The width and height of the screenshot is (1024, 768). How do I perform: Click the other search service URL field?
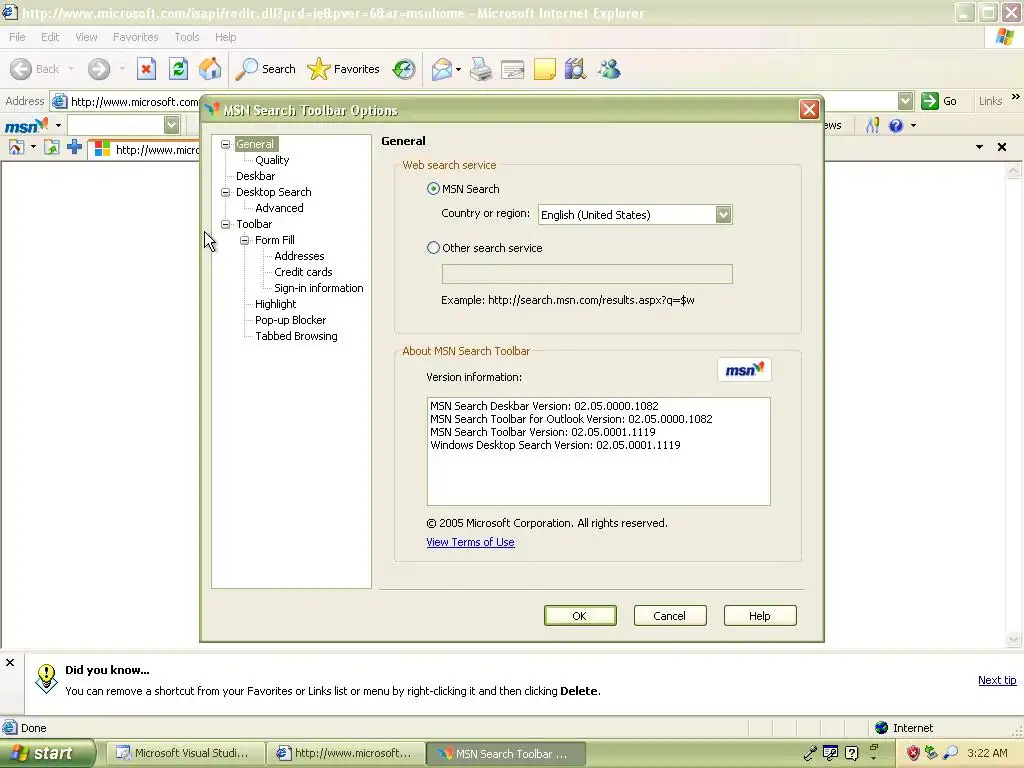coord(587,274)
